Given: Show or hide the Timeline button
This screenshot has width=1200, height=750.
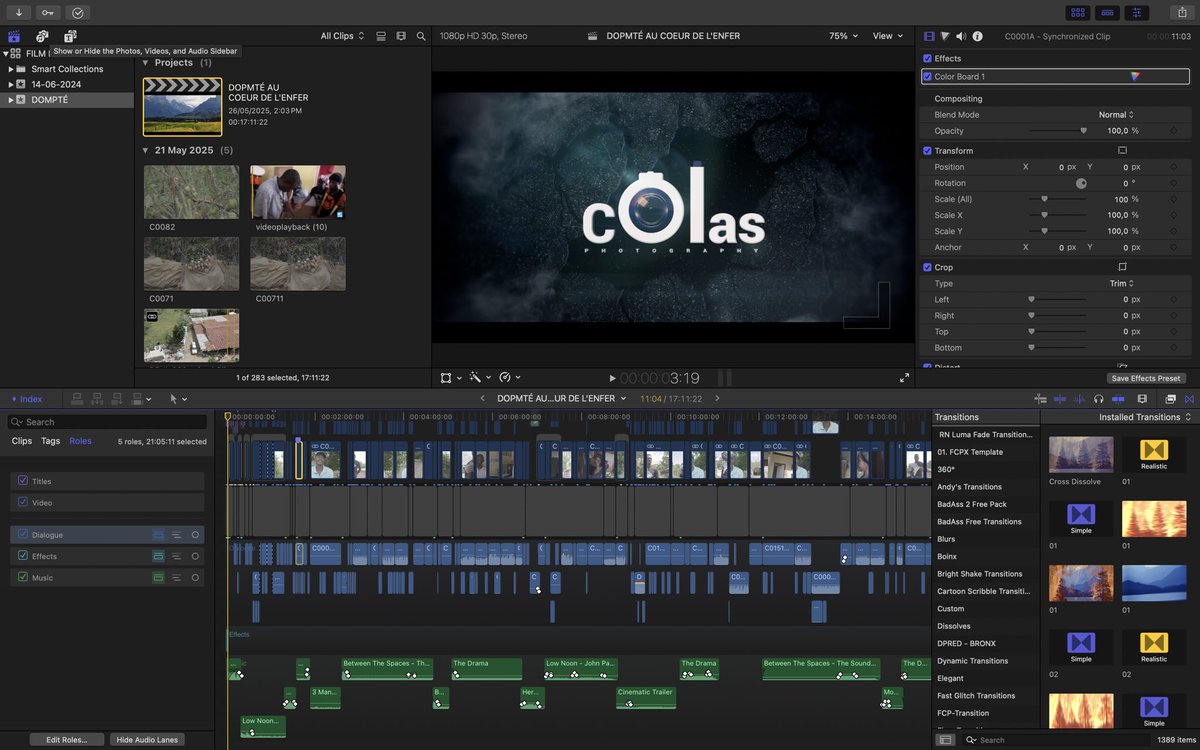Looking at the screenshot, I should [1107, 12].
